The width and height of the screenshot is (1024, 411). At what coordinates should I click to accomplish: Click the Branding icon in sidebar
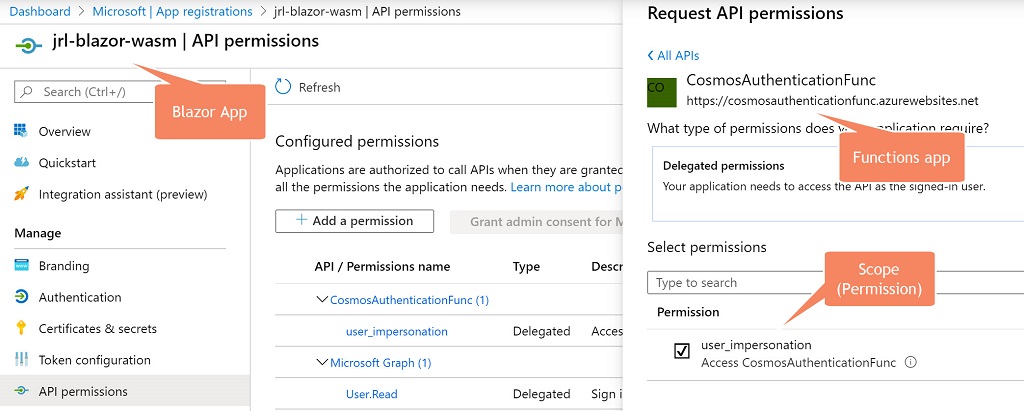(21, 265)
